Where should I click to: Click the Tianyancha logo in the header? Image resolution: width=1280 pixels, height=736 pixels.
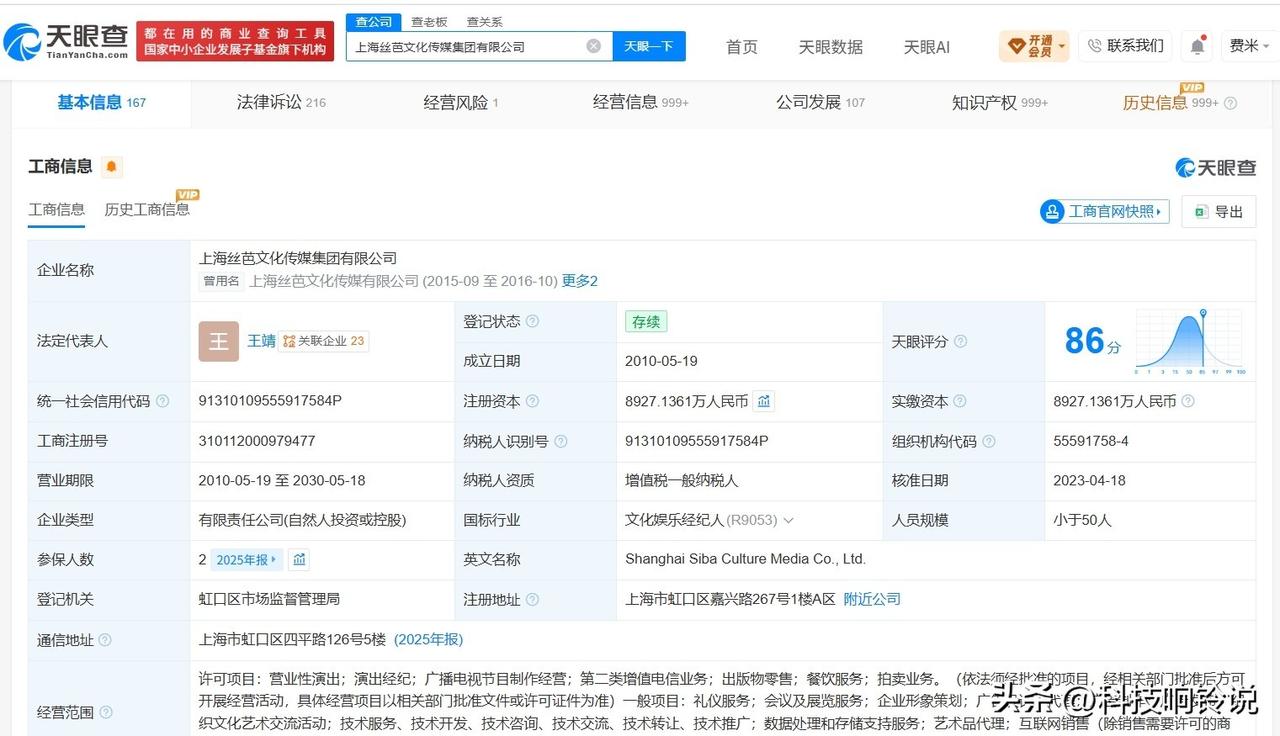(x=66, y=41)
